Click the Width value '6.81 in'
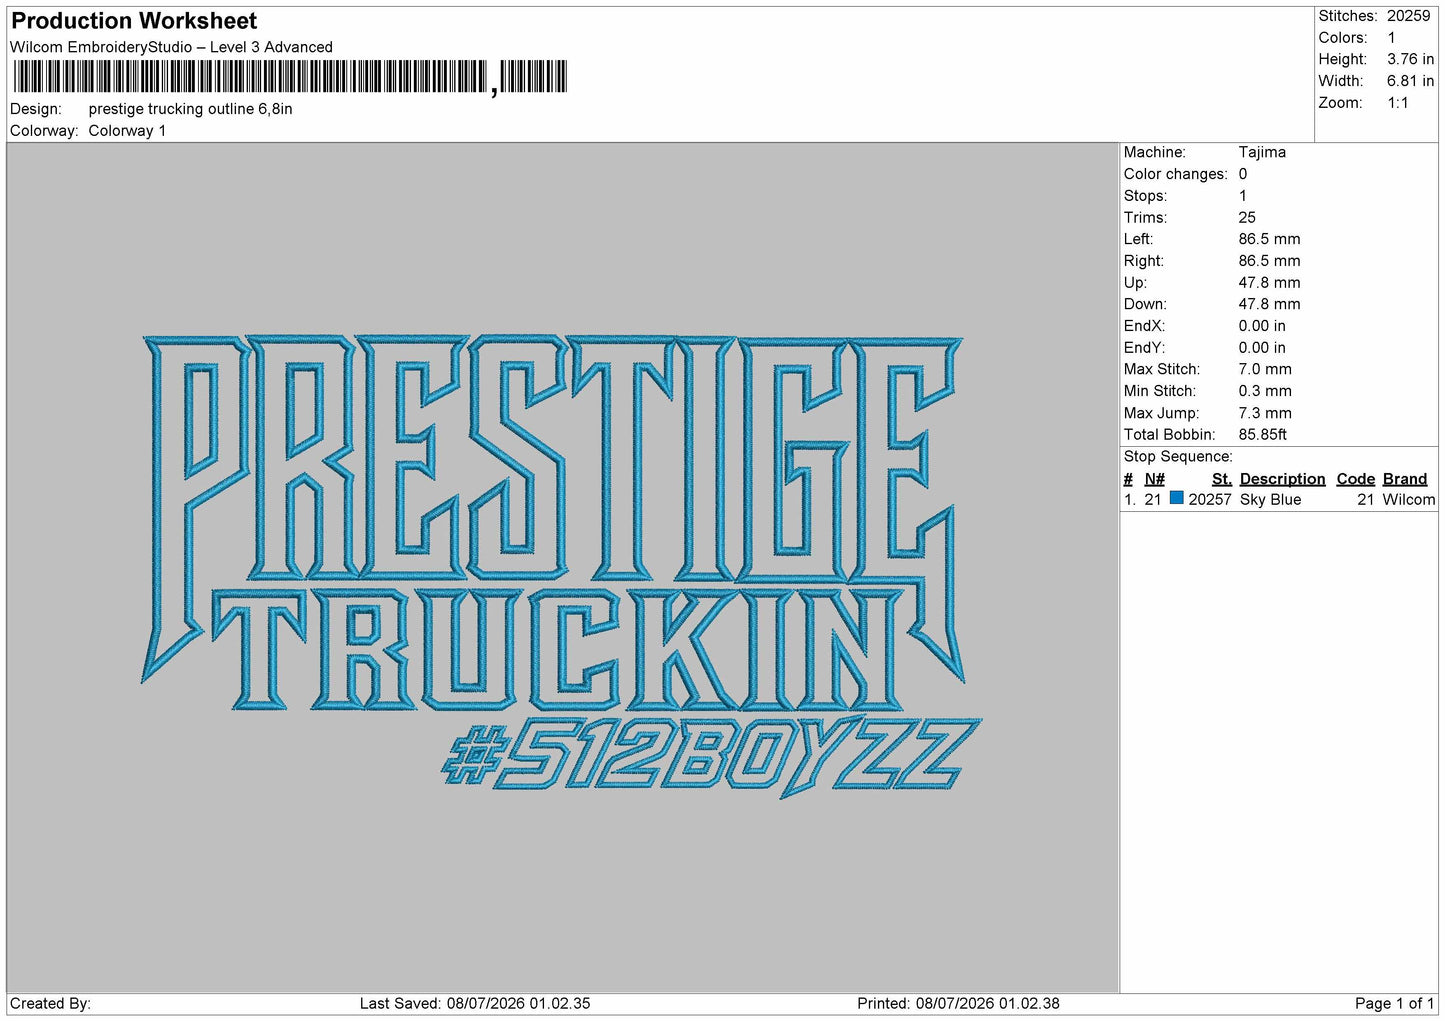The image size is (1445, 1021). pos(1410,81)
